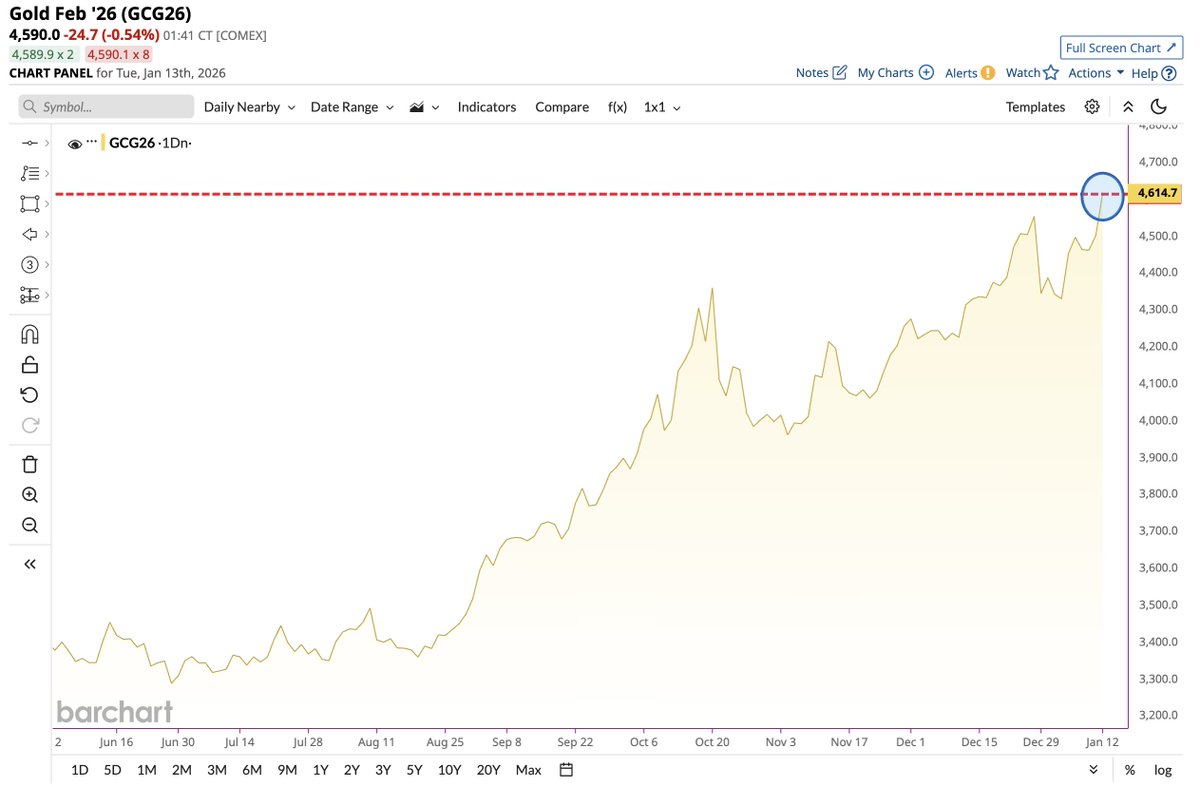The width and height of the screenshot is (1200, 787).
Task: Open the chart type dropdown
Action: pyautogui.click(x=423, y=106)
